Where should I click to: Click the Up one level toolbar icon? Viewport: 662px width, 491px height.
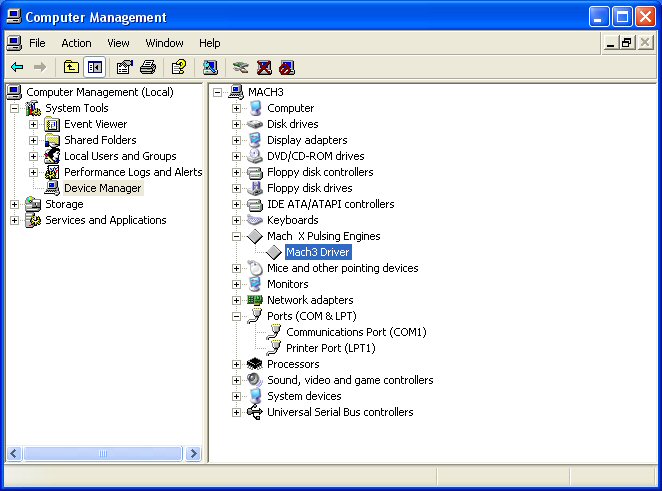tap(71, 67)
